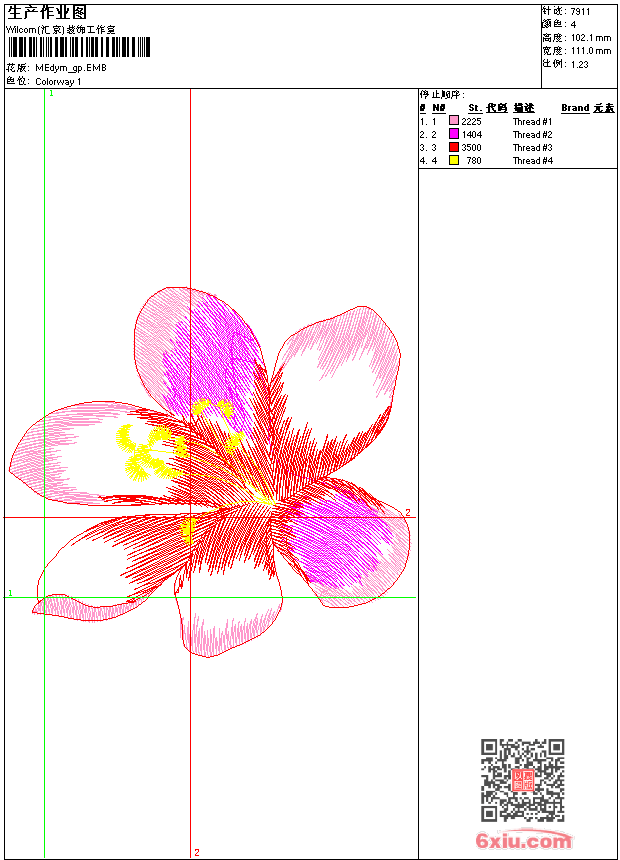Click the yellow stamen stitches on the flower
620x860 pixels.
click(x=145, y=452)
